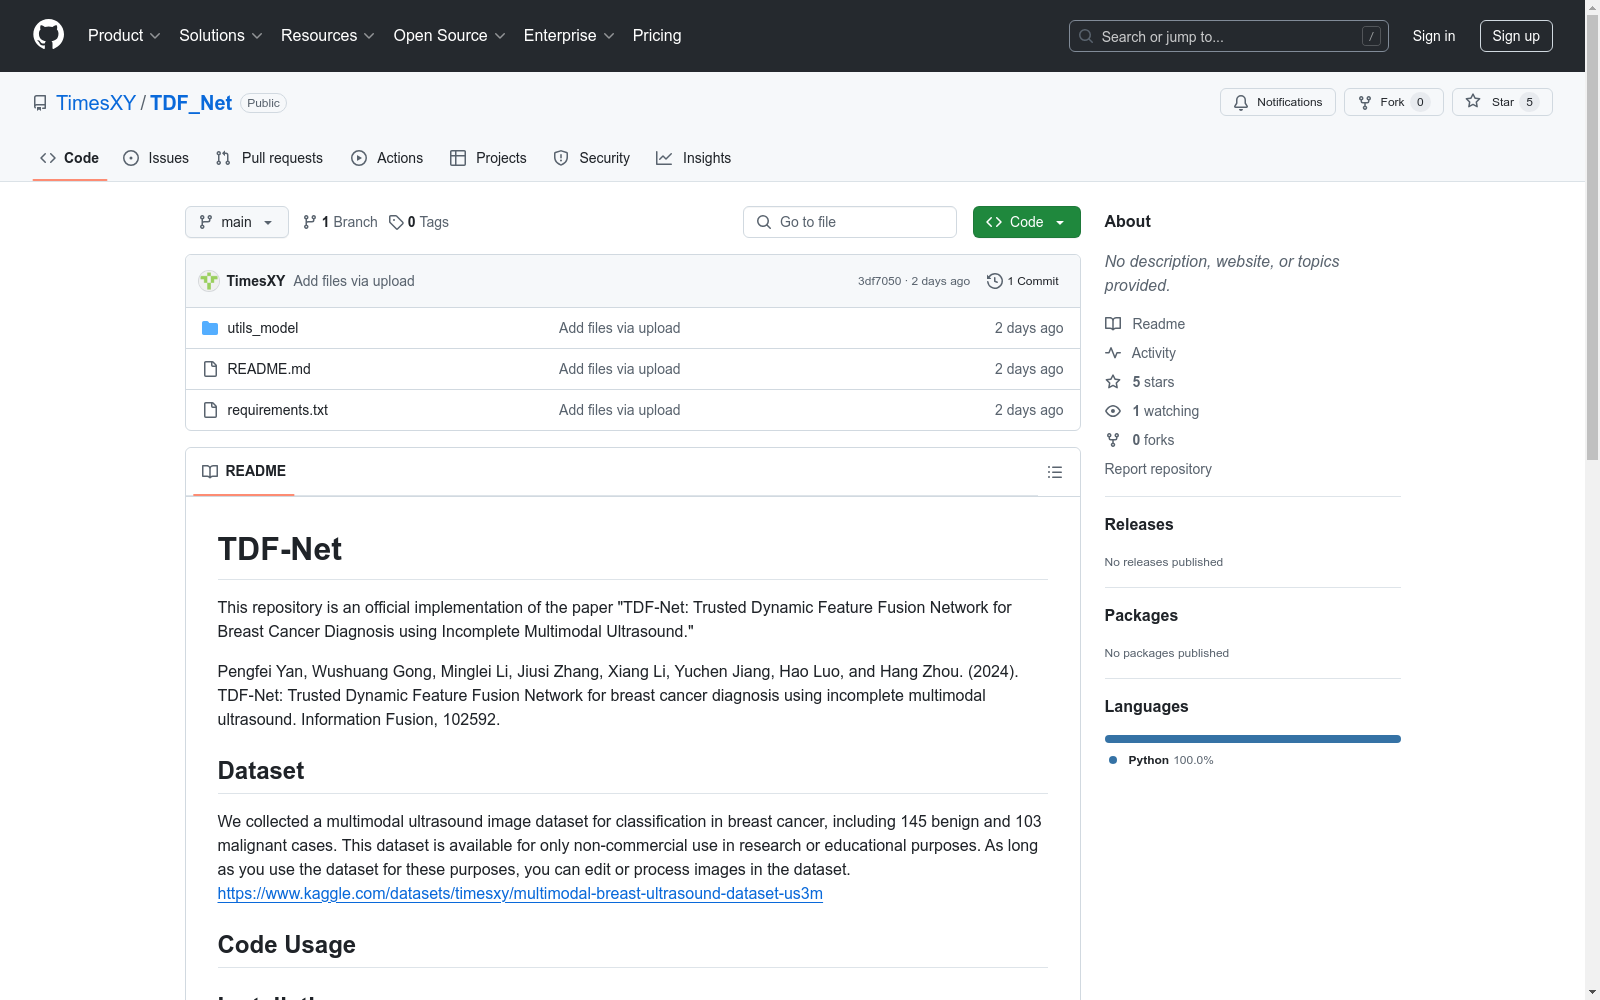1600x1000 pixels.
Task: Click the tag icon beside 0 Tags
Action: click(396, 222)
